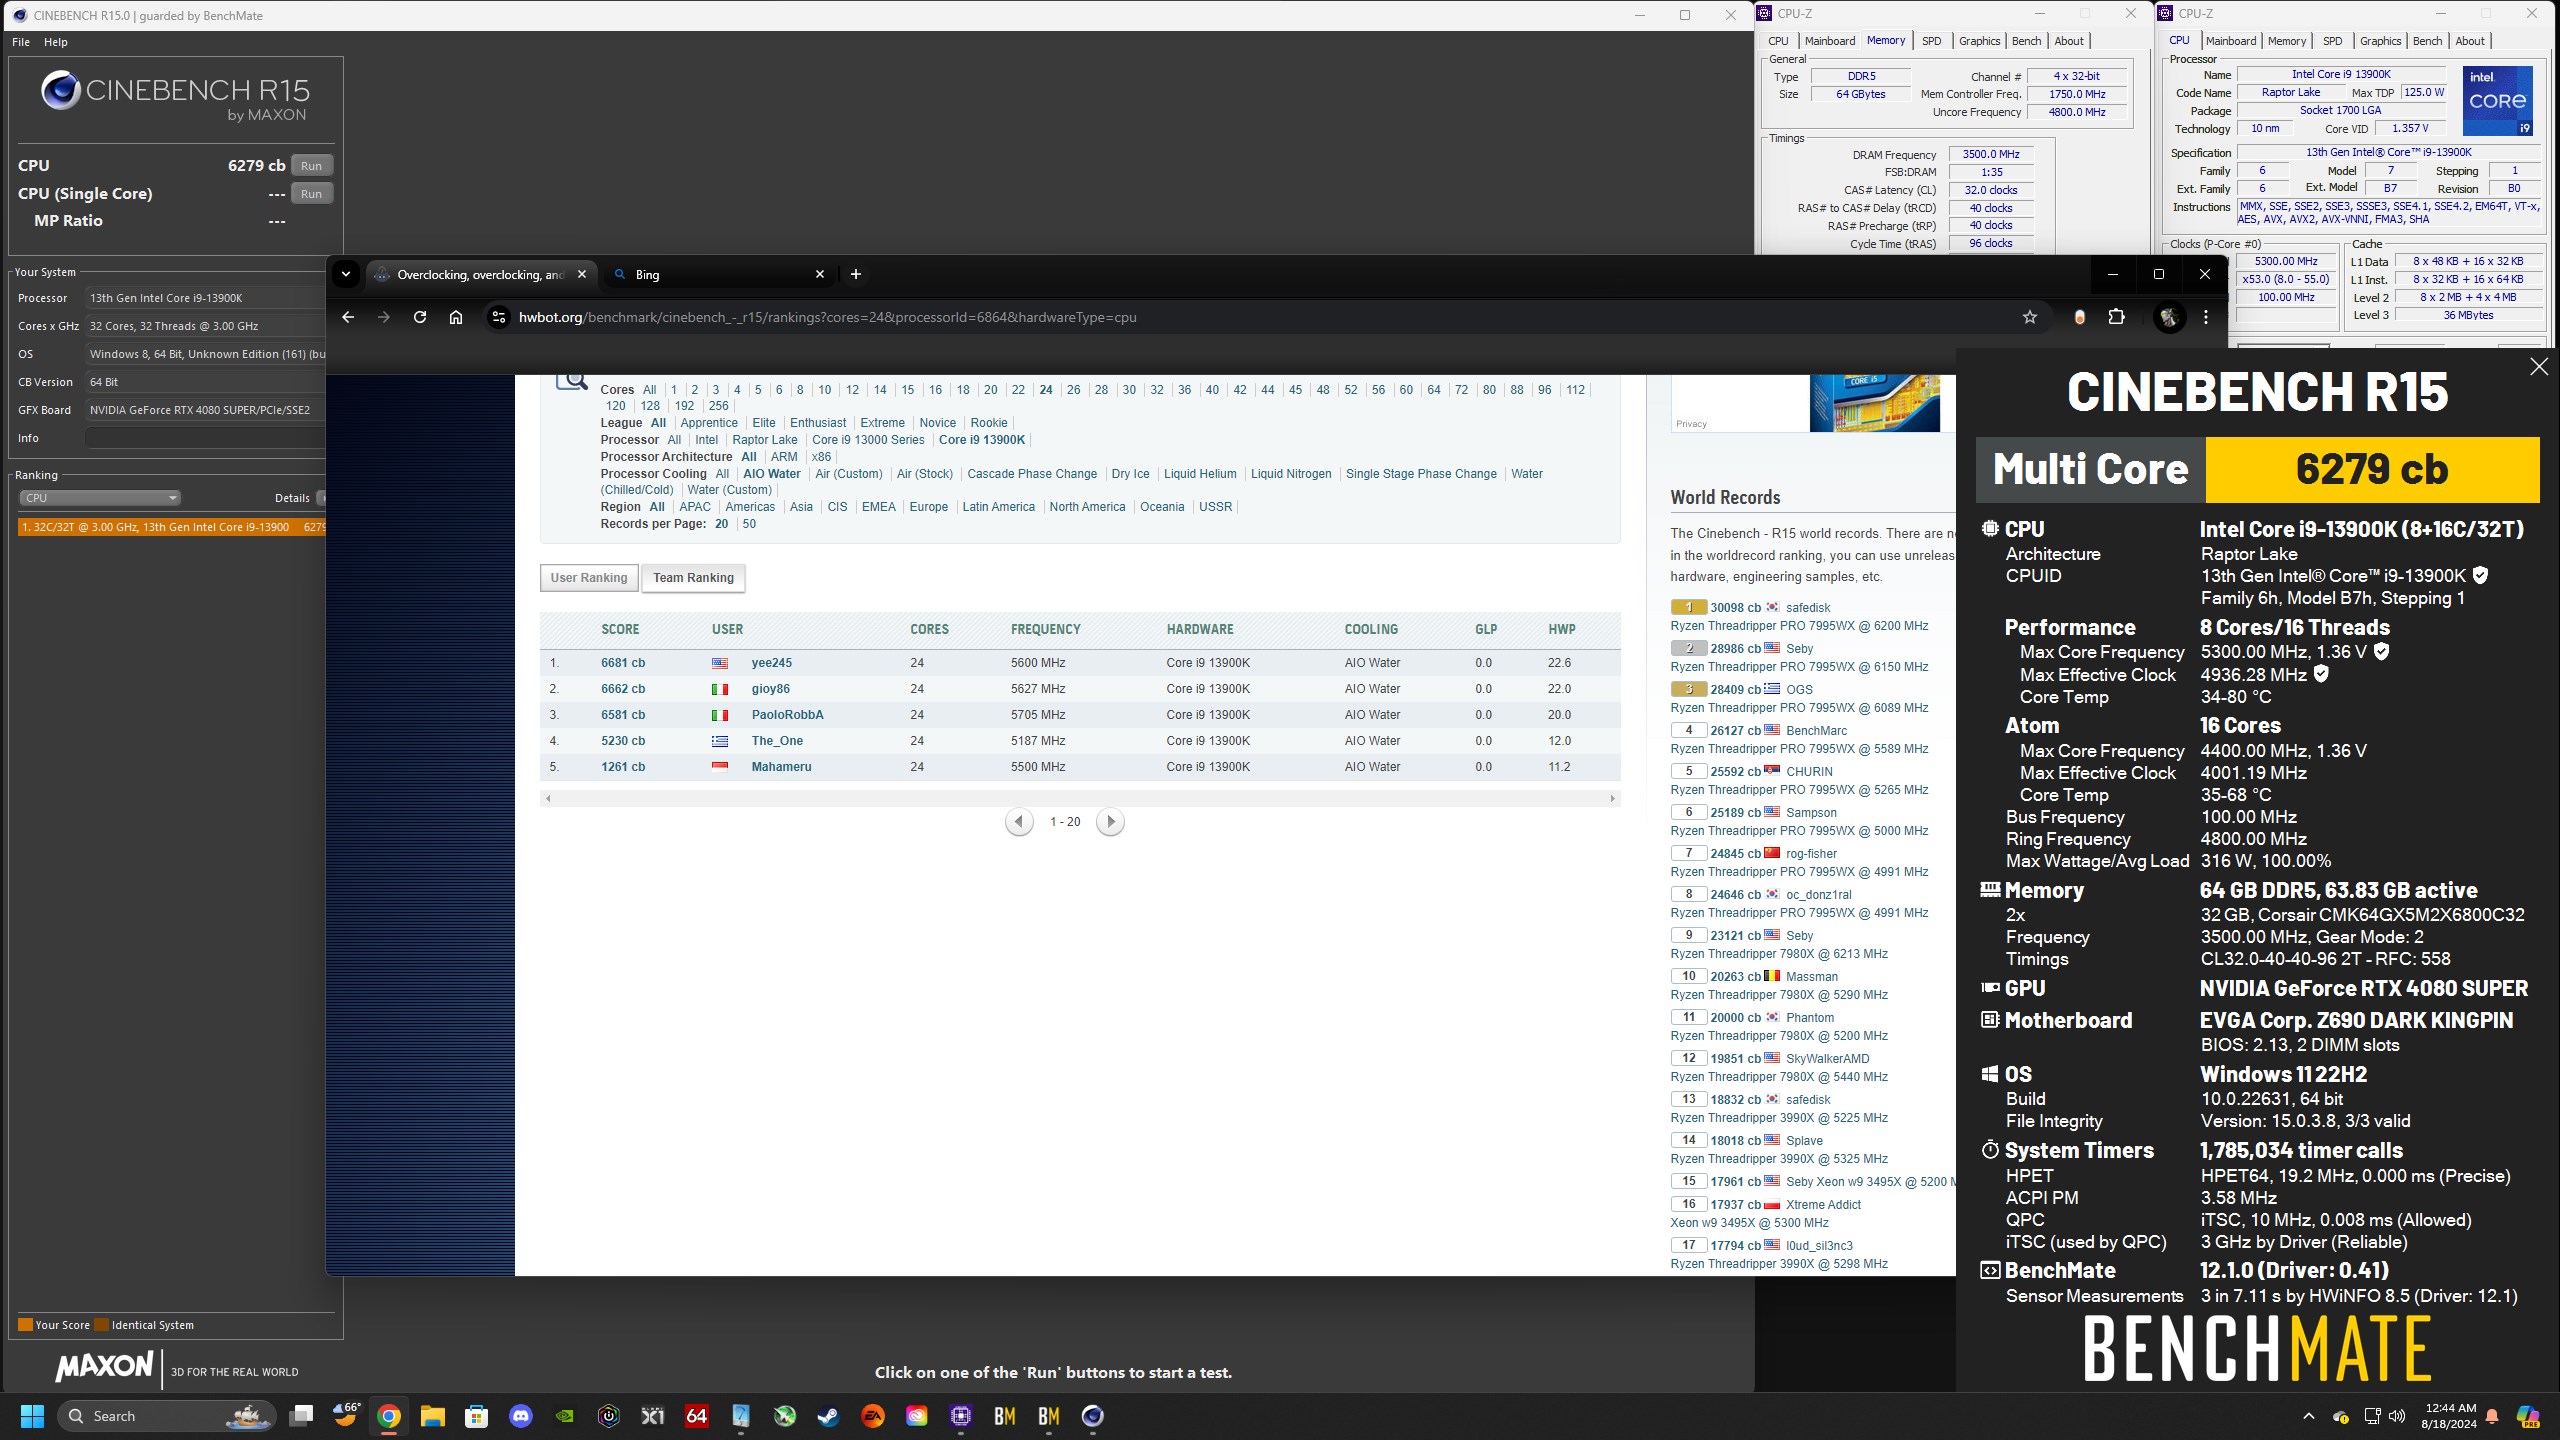Open Discord from the taskbar
The image size is (2560, 1440).
coord(521,1416)
